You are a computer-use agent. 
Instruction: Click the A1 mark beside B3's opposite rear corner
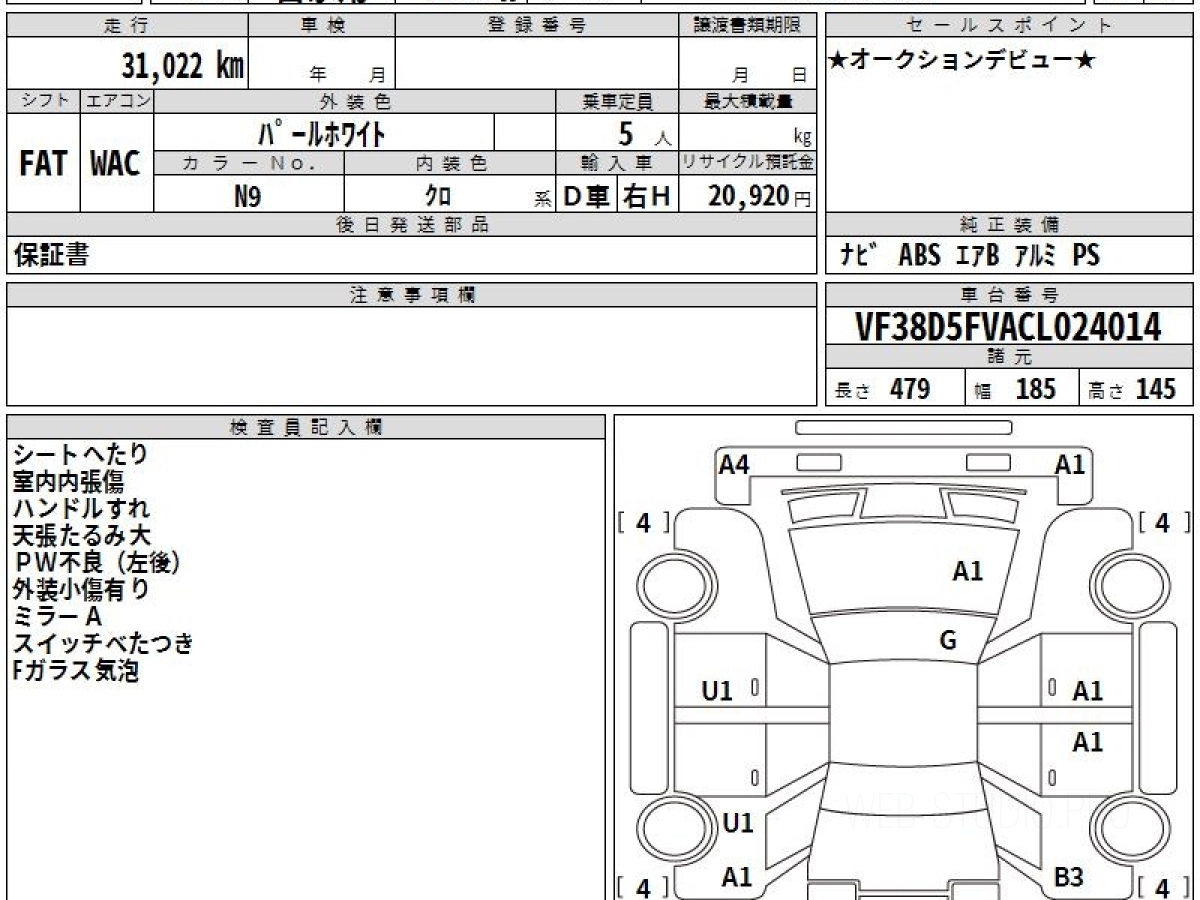(x=737, y=877)
